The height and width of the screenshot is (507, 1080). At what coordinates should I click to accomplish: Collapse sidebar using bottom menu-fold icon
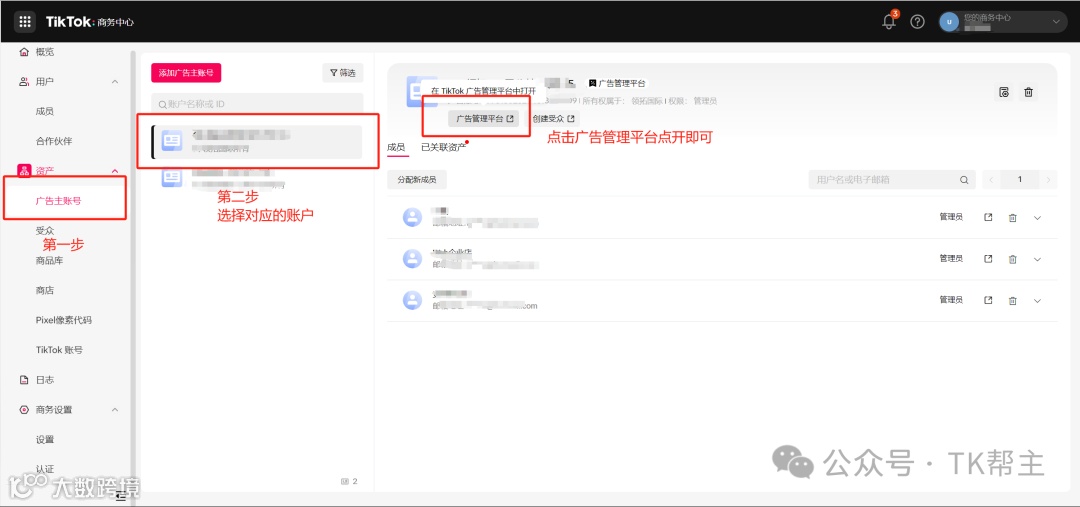[121, 495]
